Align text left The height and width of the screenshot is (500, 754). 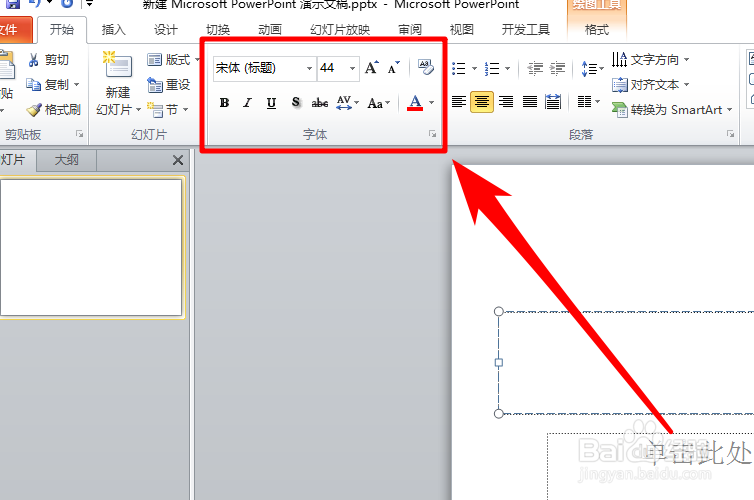[x=459, y=102]
